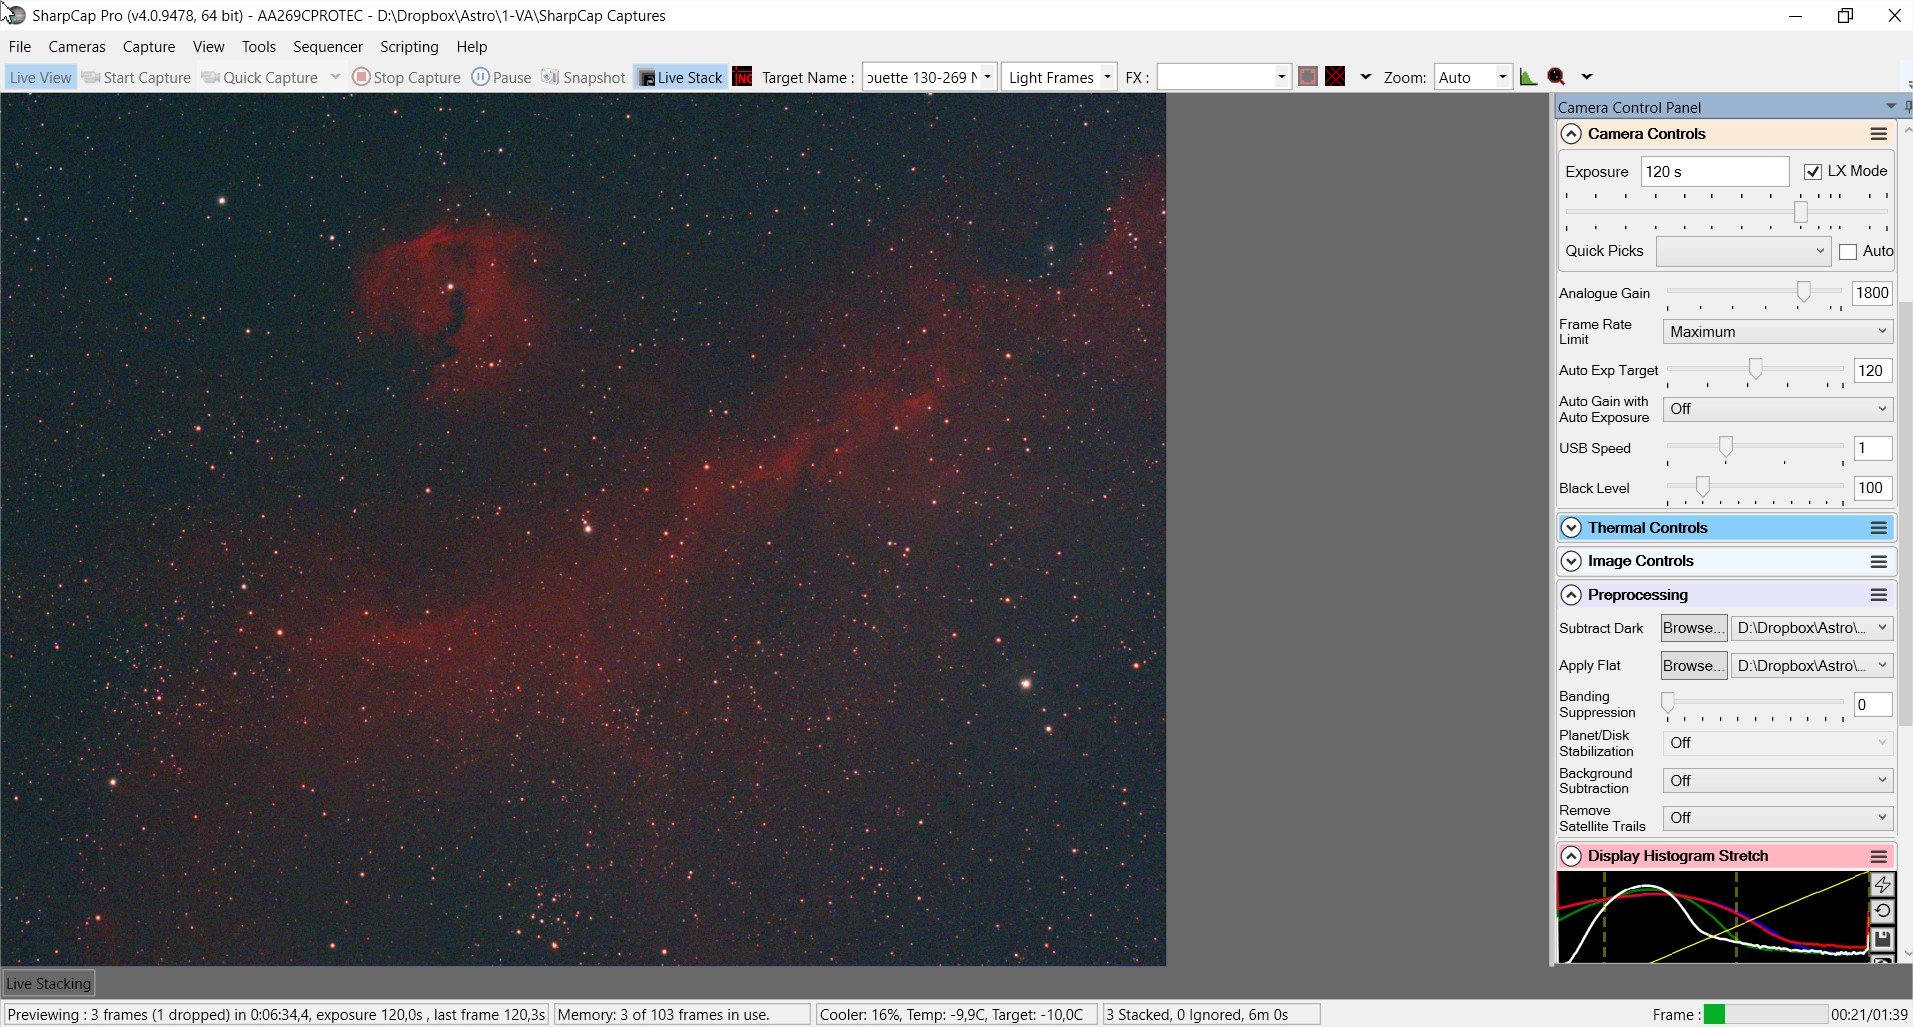Click Browse next to Apply Flat

[1693, 666]
